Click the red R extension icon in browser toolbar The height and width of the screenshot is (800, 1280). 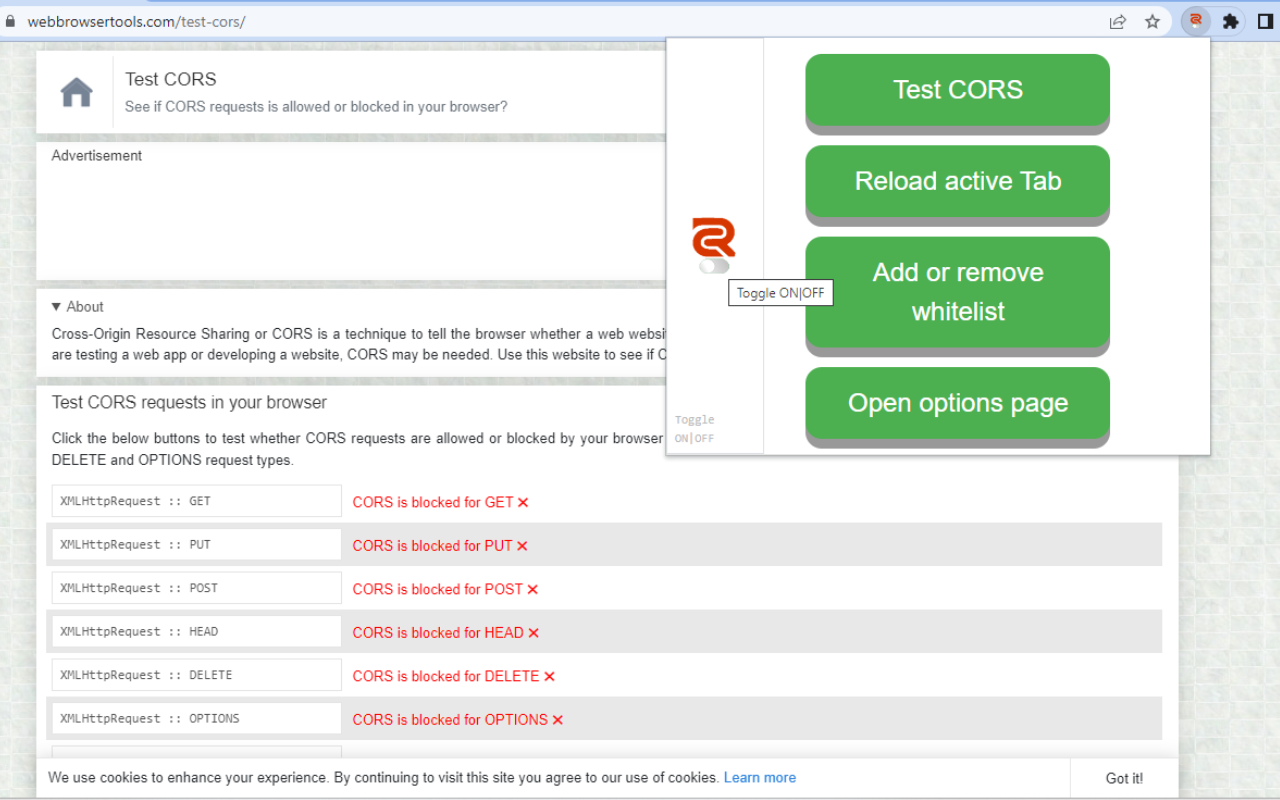coord(1196,21)
